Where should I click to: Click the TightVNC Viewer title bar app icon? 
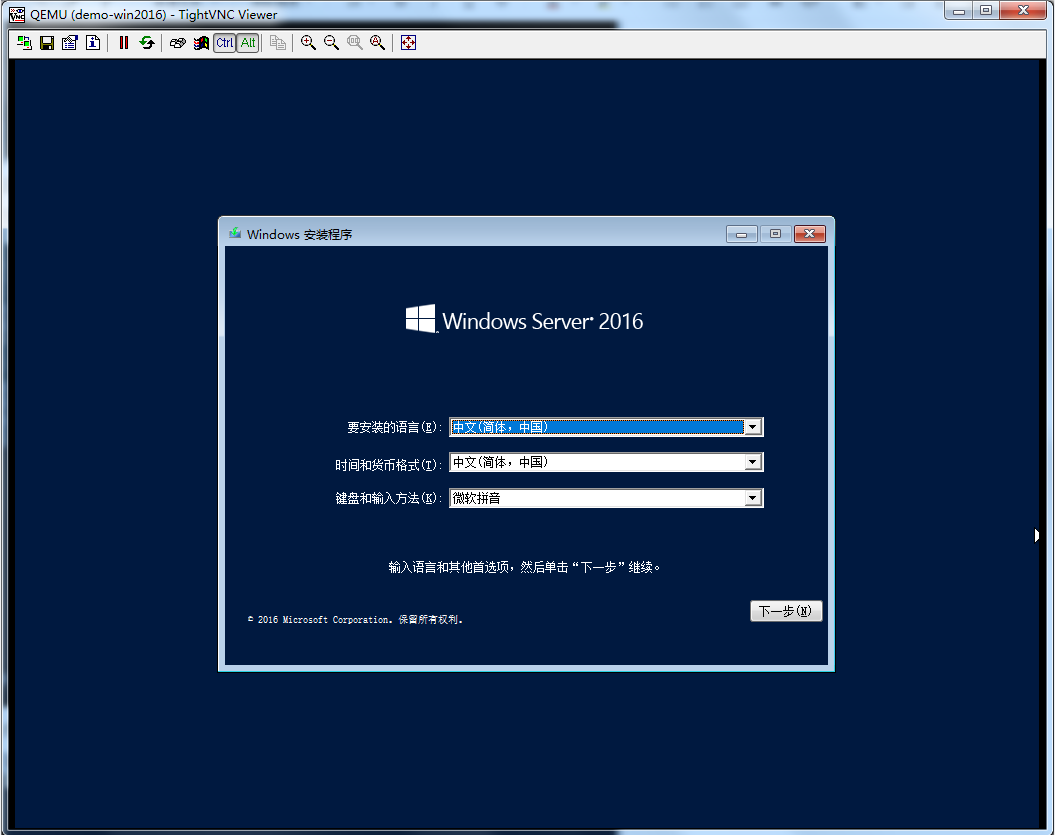point(17,14)
